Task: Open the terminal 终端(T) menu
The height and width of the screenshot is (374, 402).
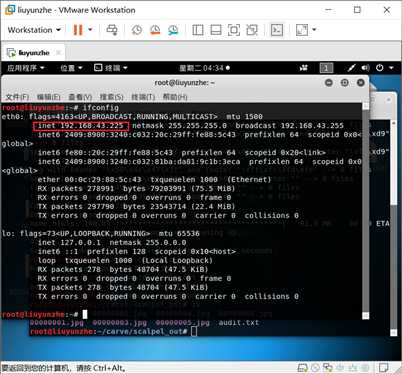Action: click(x=143, y=97)
